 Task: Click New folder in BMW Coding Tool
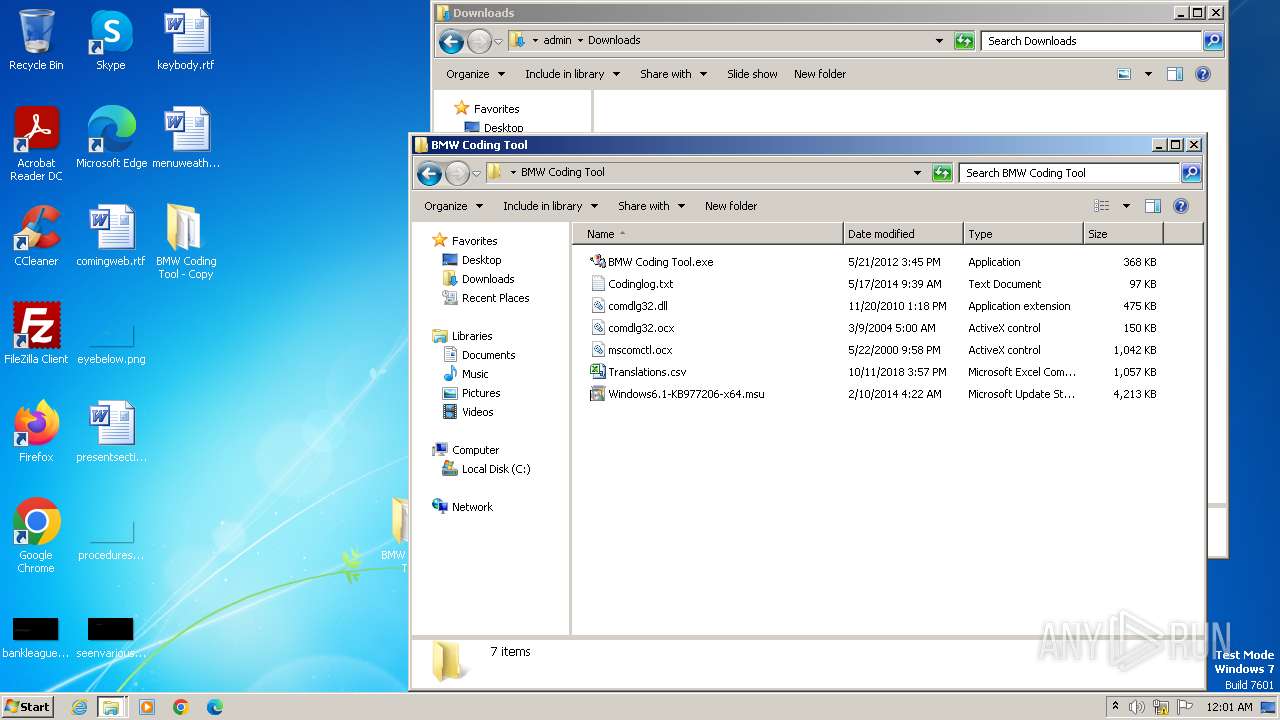pyautogui.click(x=731, y=206)
